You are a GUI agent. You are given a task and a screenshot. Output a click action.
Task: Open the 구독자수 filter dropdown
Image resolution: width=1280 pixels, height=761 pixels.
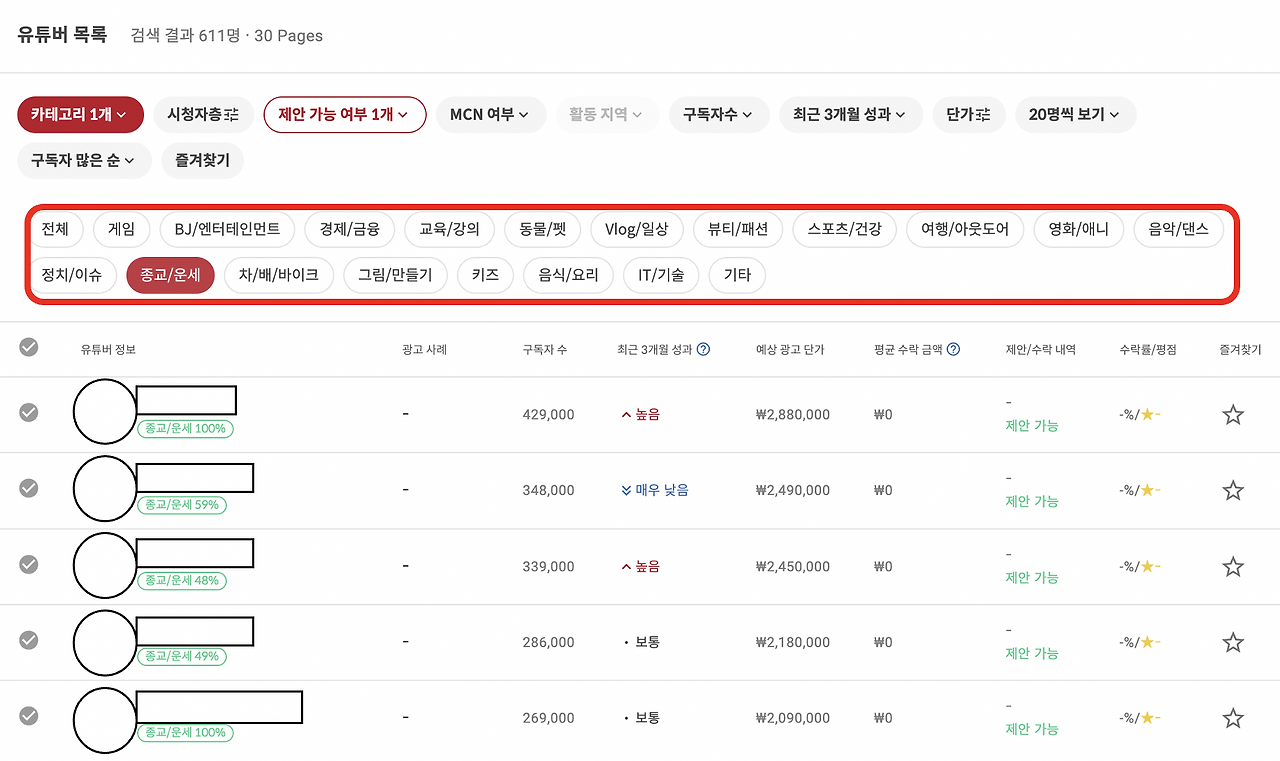click(719, 114)
